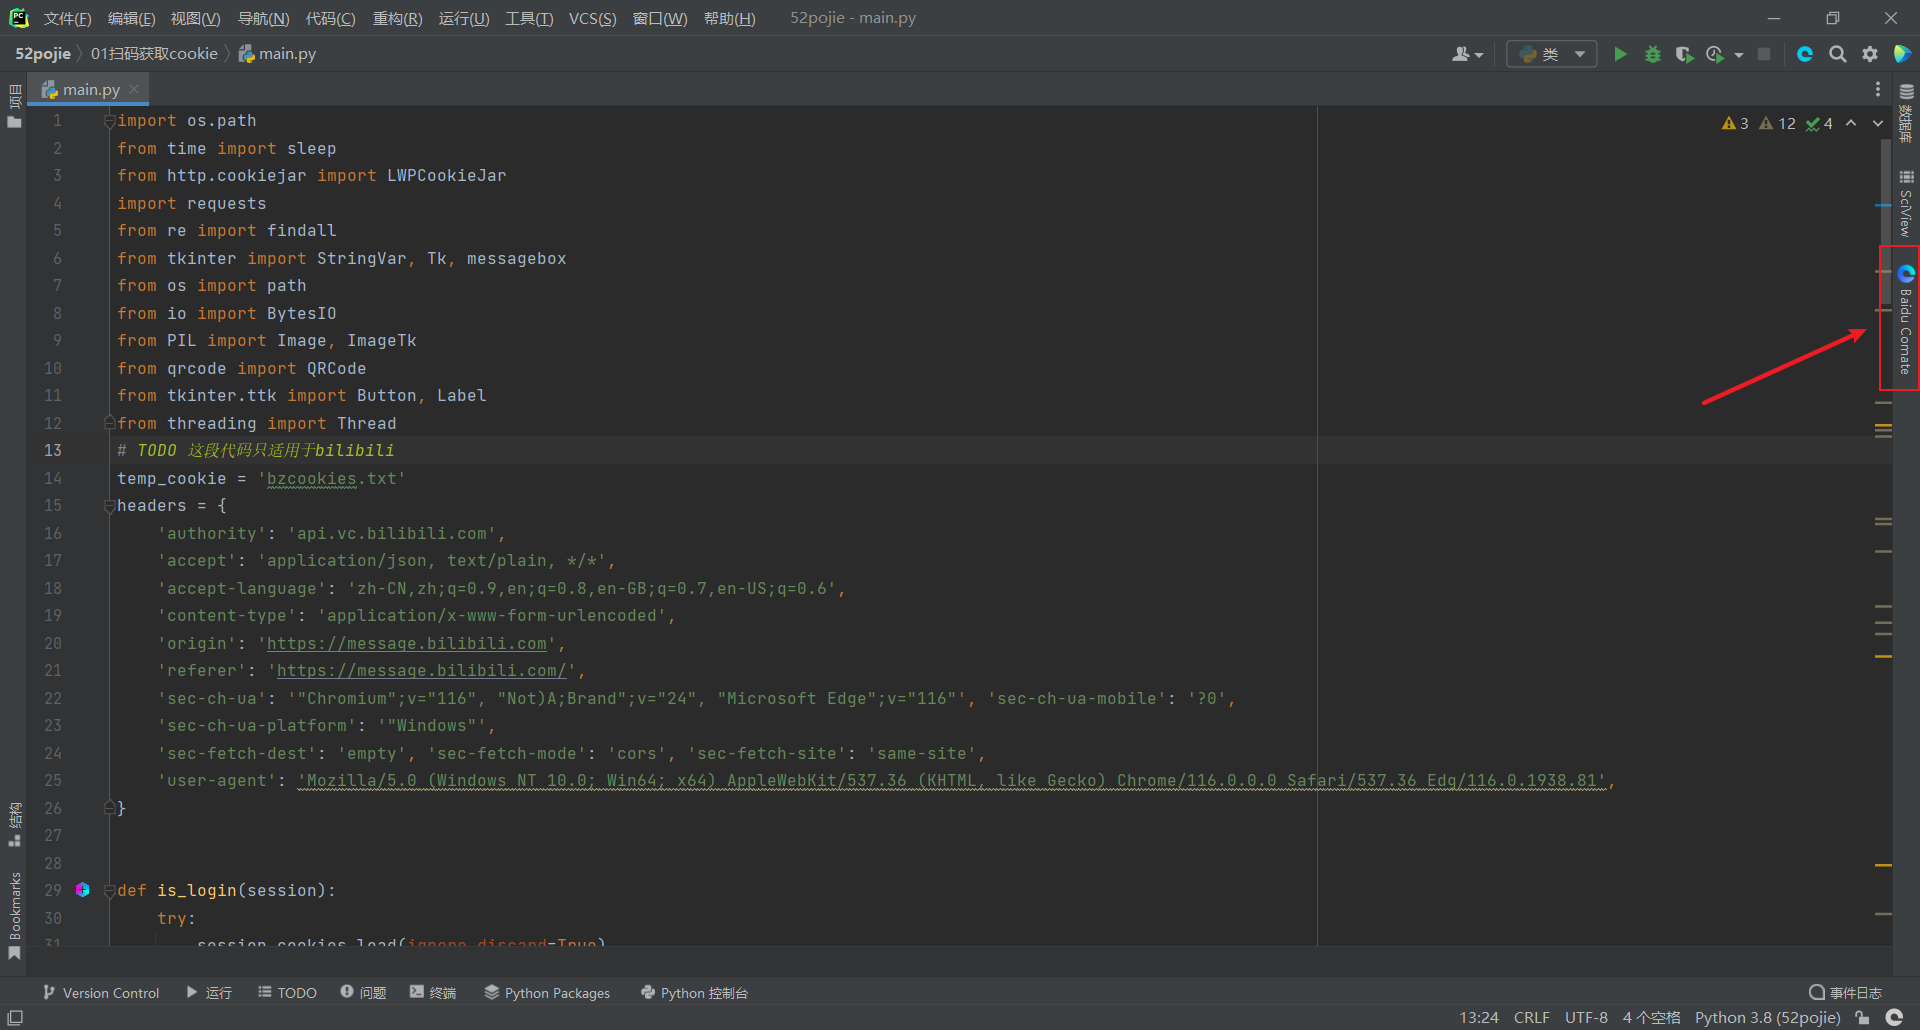Open the 问题 (Problems) tool window
The height and width of the screenshot is (1030, 1920).
coord(363,992)
